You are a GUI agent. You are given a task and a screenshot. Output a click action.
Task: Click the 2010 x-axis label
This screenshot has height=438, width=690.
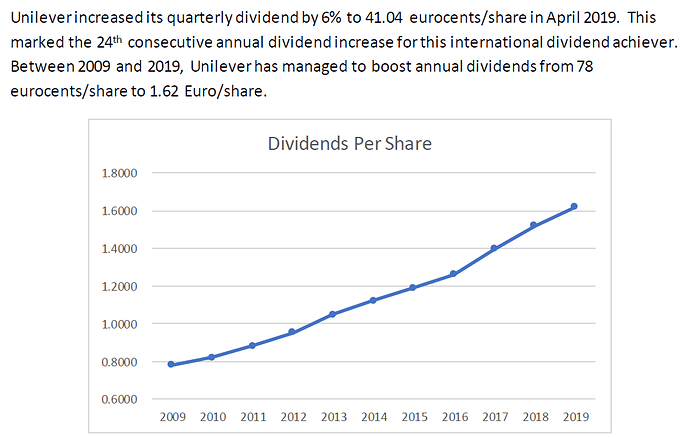[x=213, y=416]
